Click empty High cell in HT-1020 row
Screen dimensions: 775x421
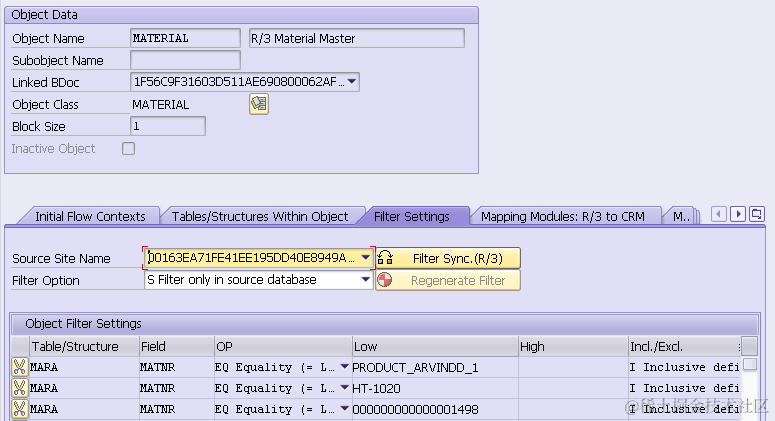573,388
